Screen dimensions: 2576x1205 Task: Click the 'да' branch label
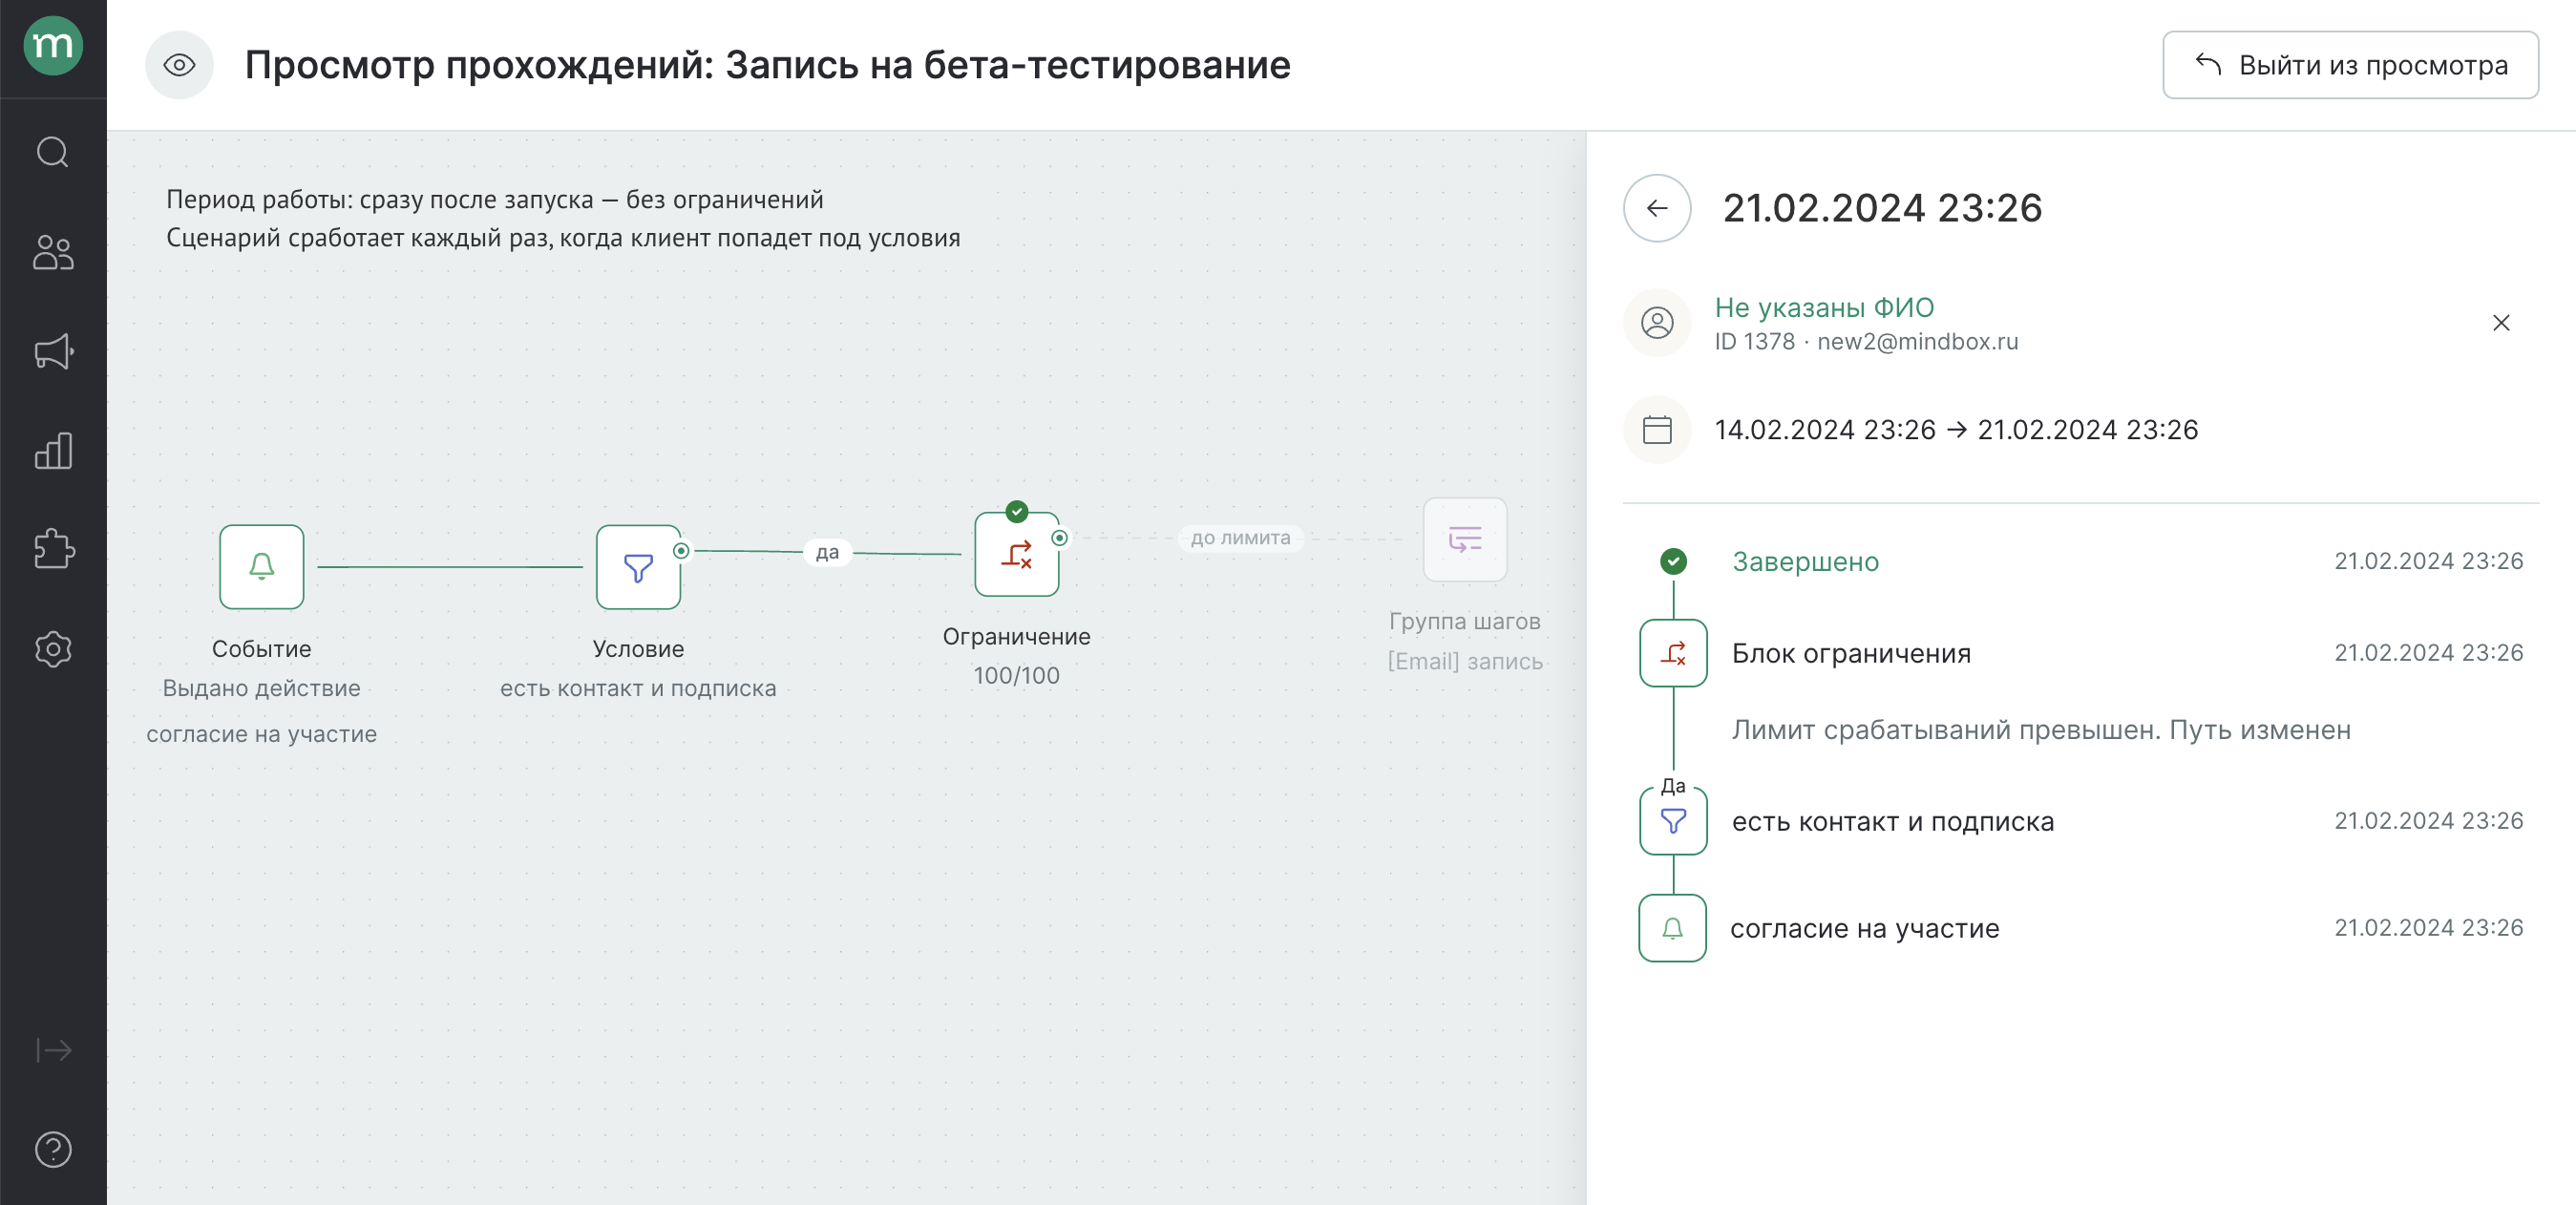click(x=827, y=552)
